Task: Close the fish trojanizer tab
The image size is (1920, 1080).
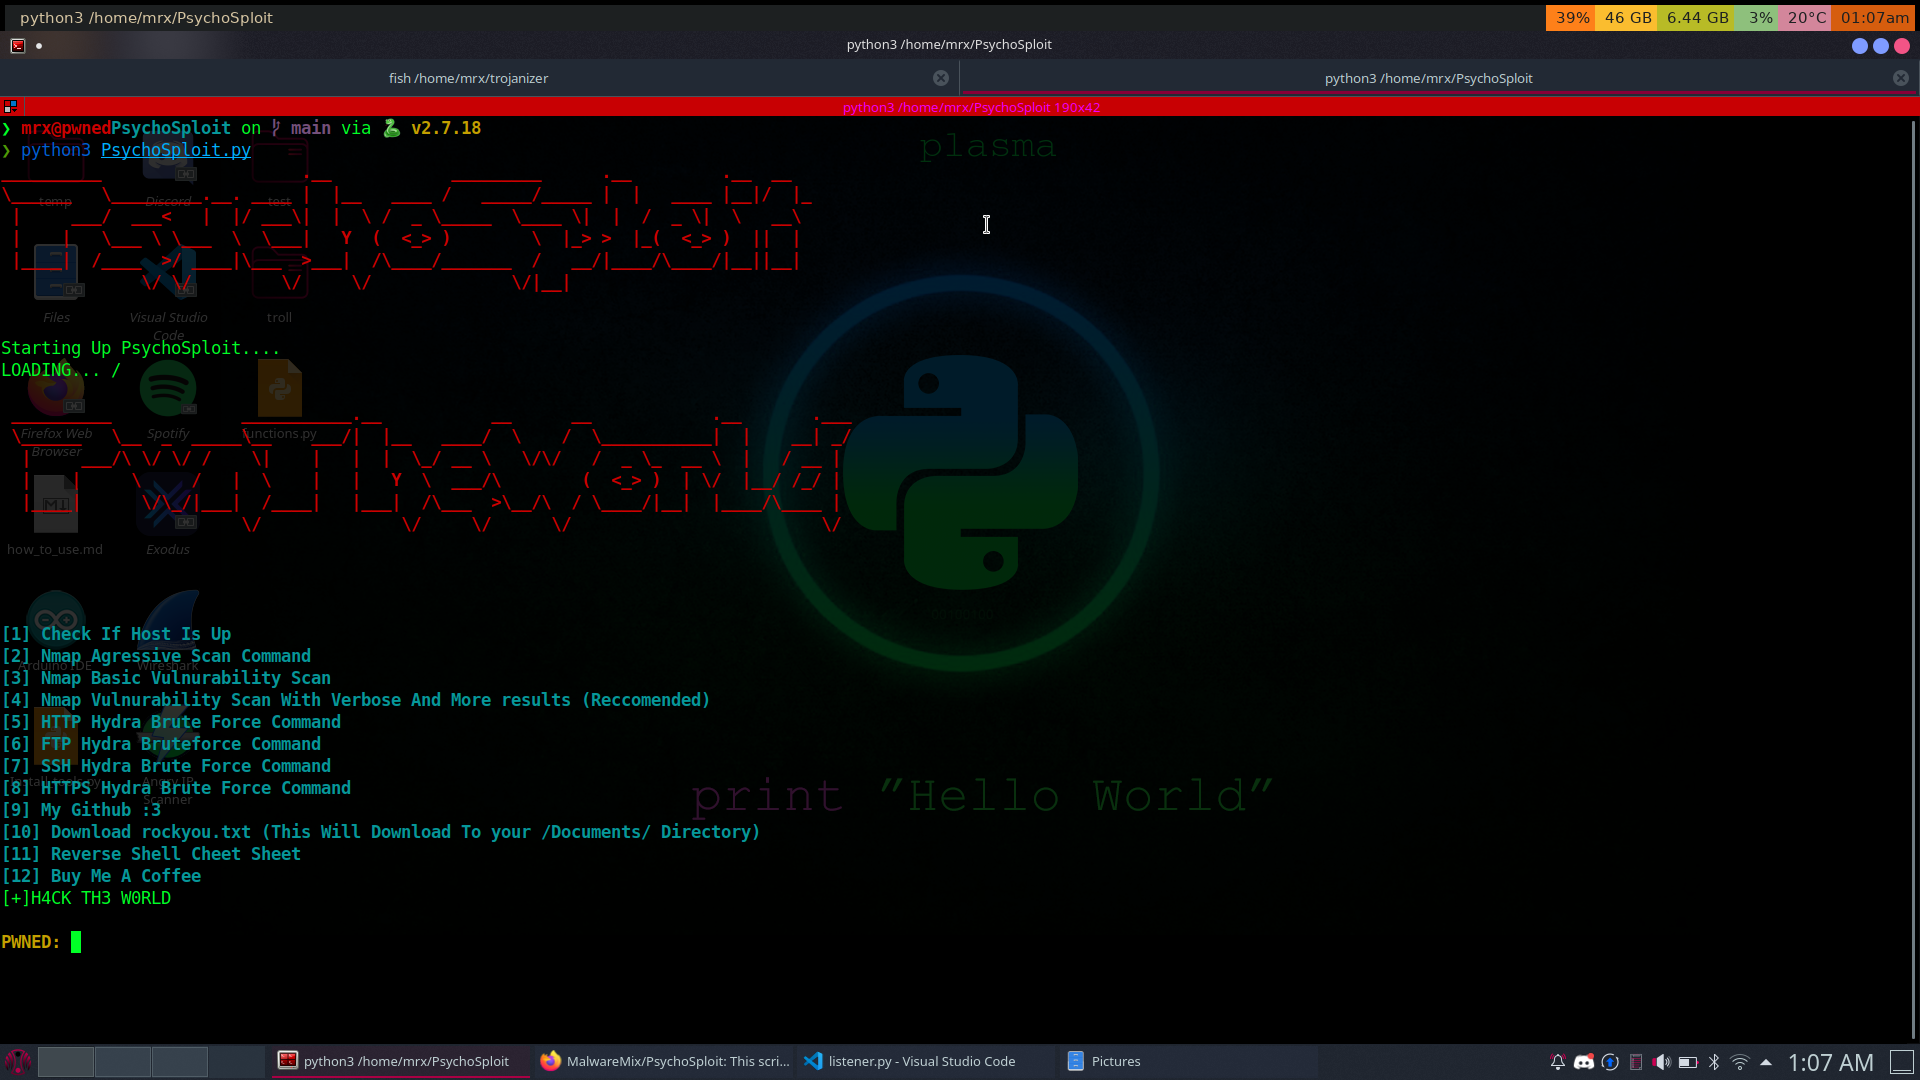Action: (941, 78)
